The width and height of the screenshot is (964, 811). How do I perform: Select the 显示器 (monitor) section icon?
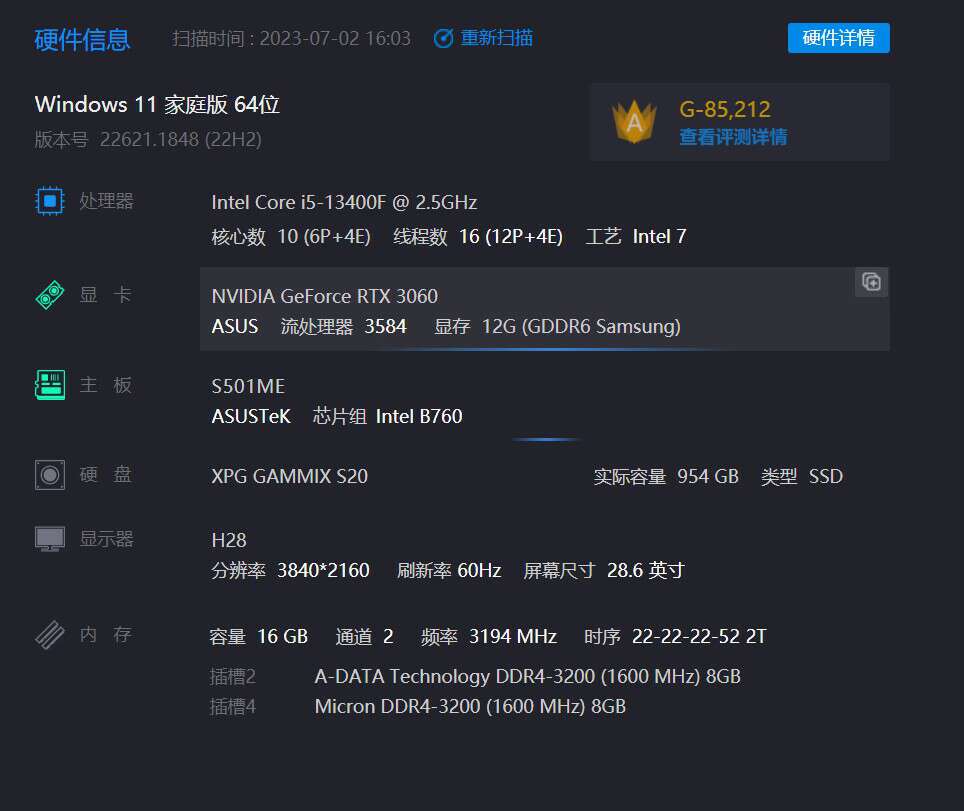click(x=48, y=537)
